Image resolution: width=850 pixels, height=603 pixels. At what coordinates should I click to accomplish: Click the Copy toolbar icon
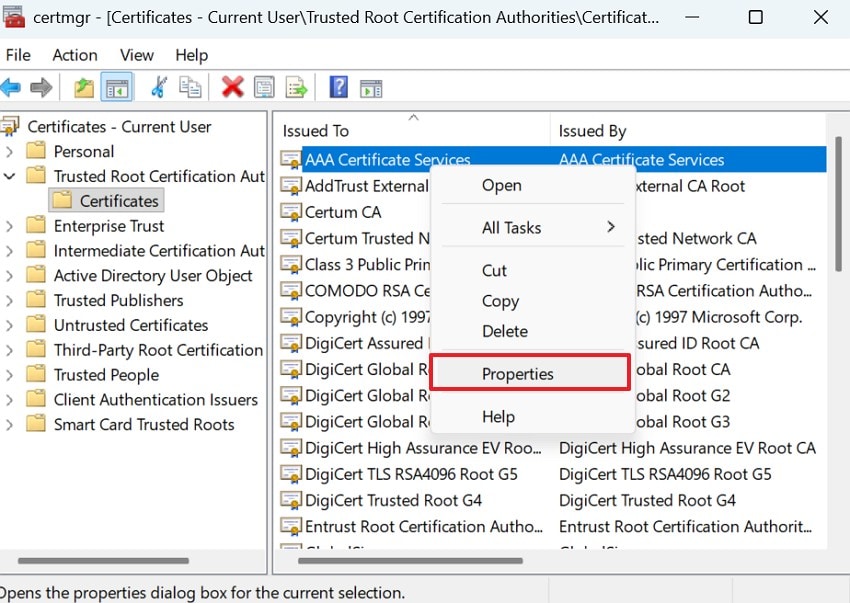pos(190,87)
